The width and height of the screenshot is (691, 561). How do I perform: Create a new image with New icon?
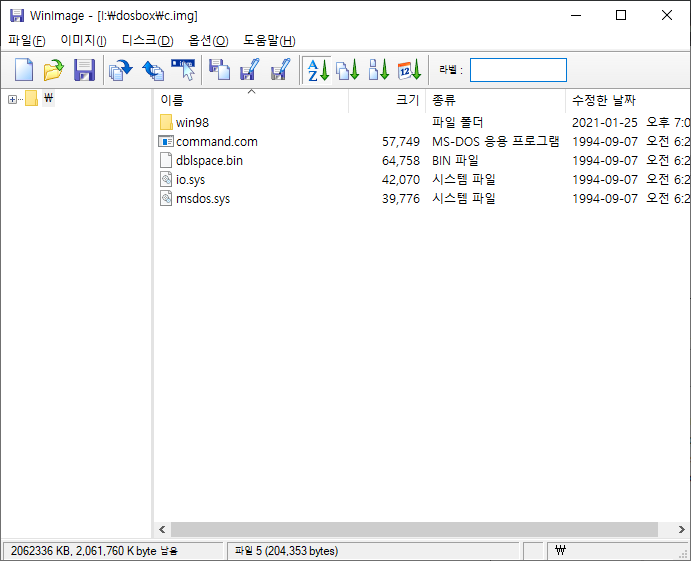point(24,70)
